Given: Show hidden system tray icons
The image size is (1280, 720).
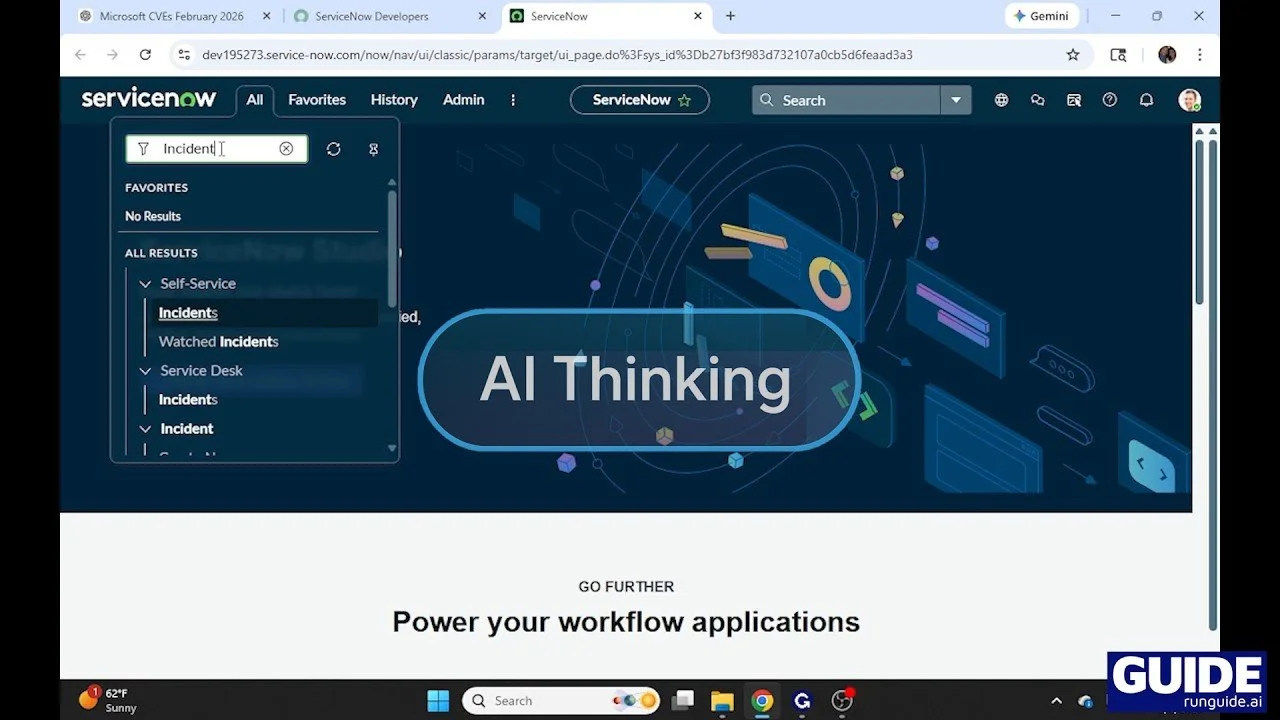Looking at the screenshot, I should click(x=1056, y=701).
